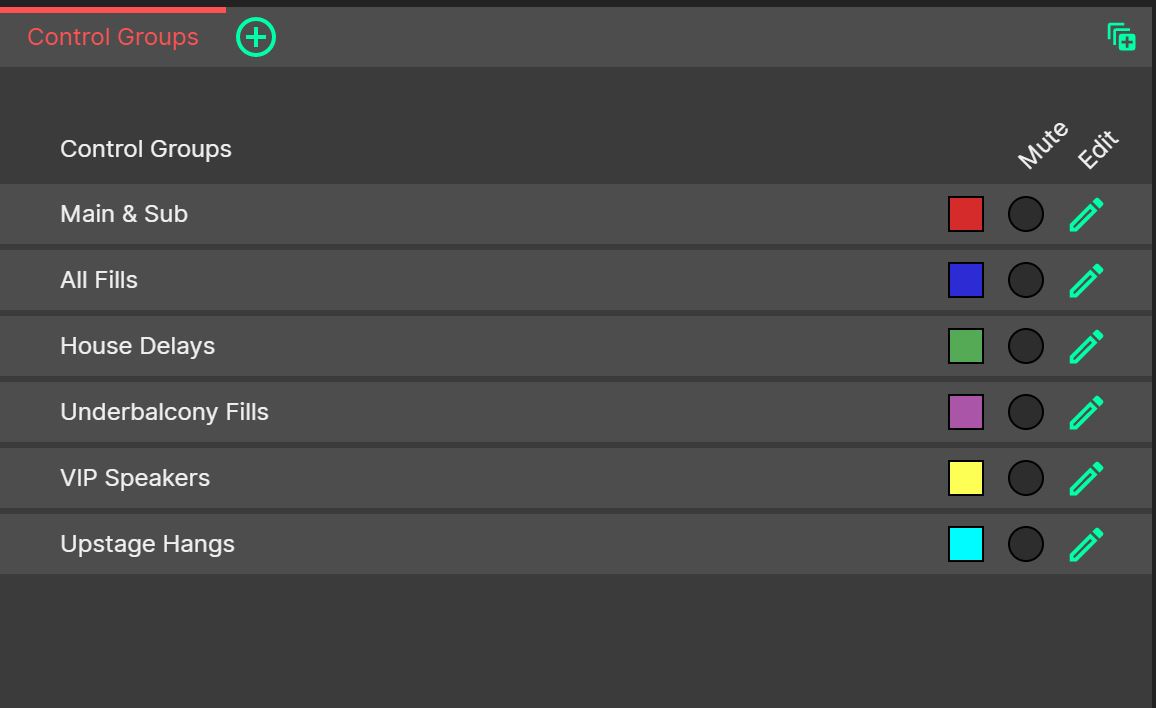The height and width of the screenshot is (708, 1156).
Task: Edit the Upstage Hangs control group
Action: 1085,544
